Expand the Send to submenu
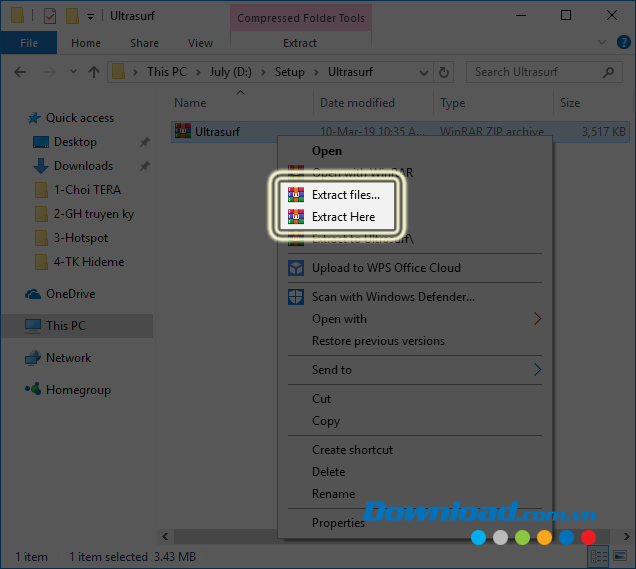 (537, 369)
